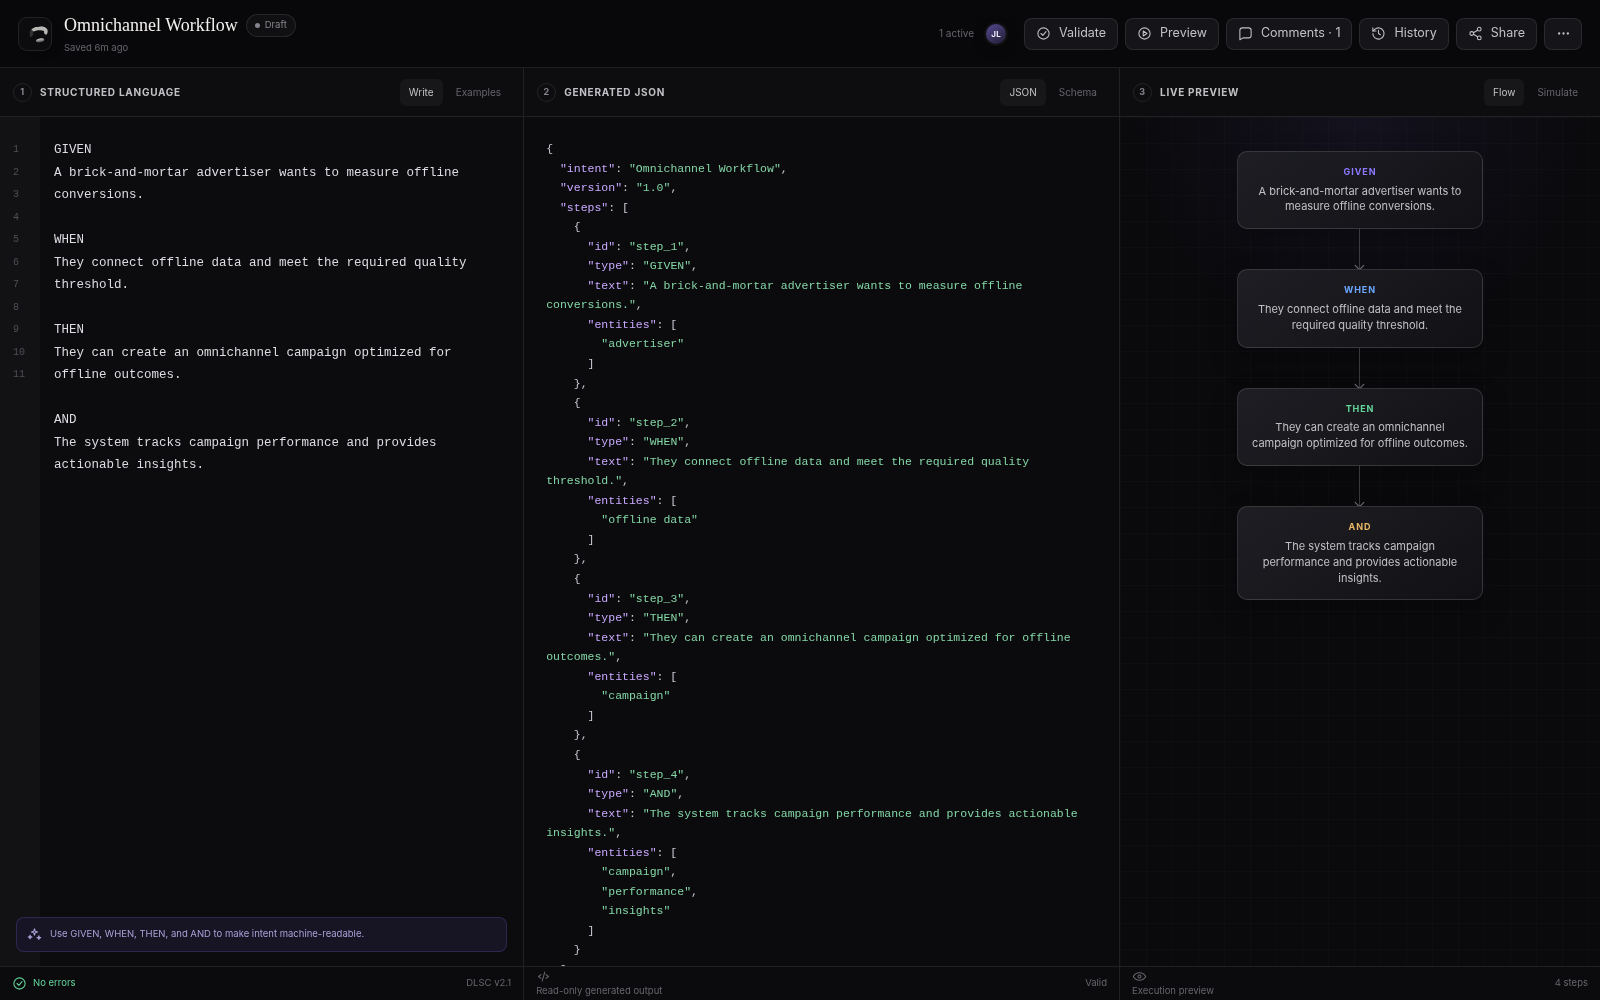This screenshot has height=1000, width=1600.
Task: Click the step 2 circle badge
Action: pyautogui.click(x=546, y=92)
